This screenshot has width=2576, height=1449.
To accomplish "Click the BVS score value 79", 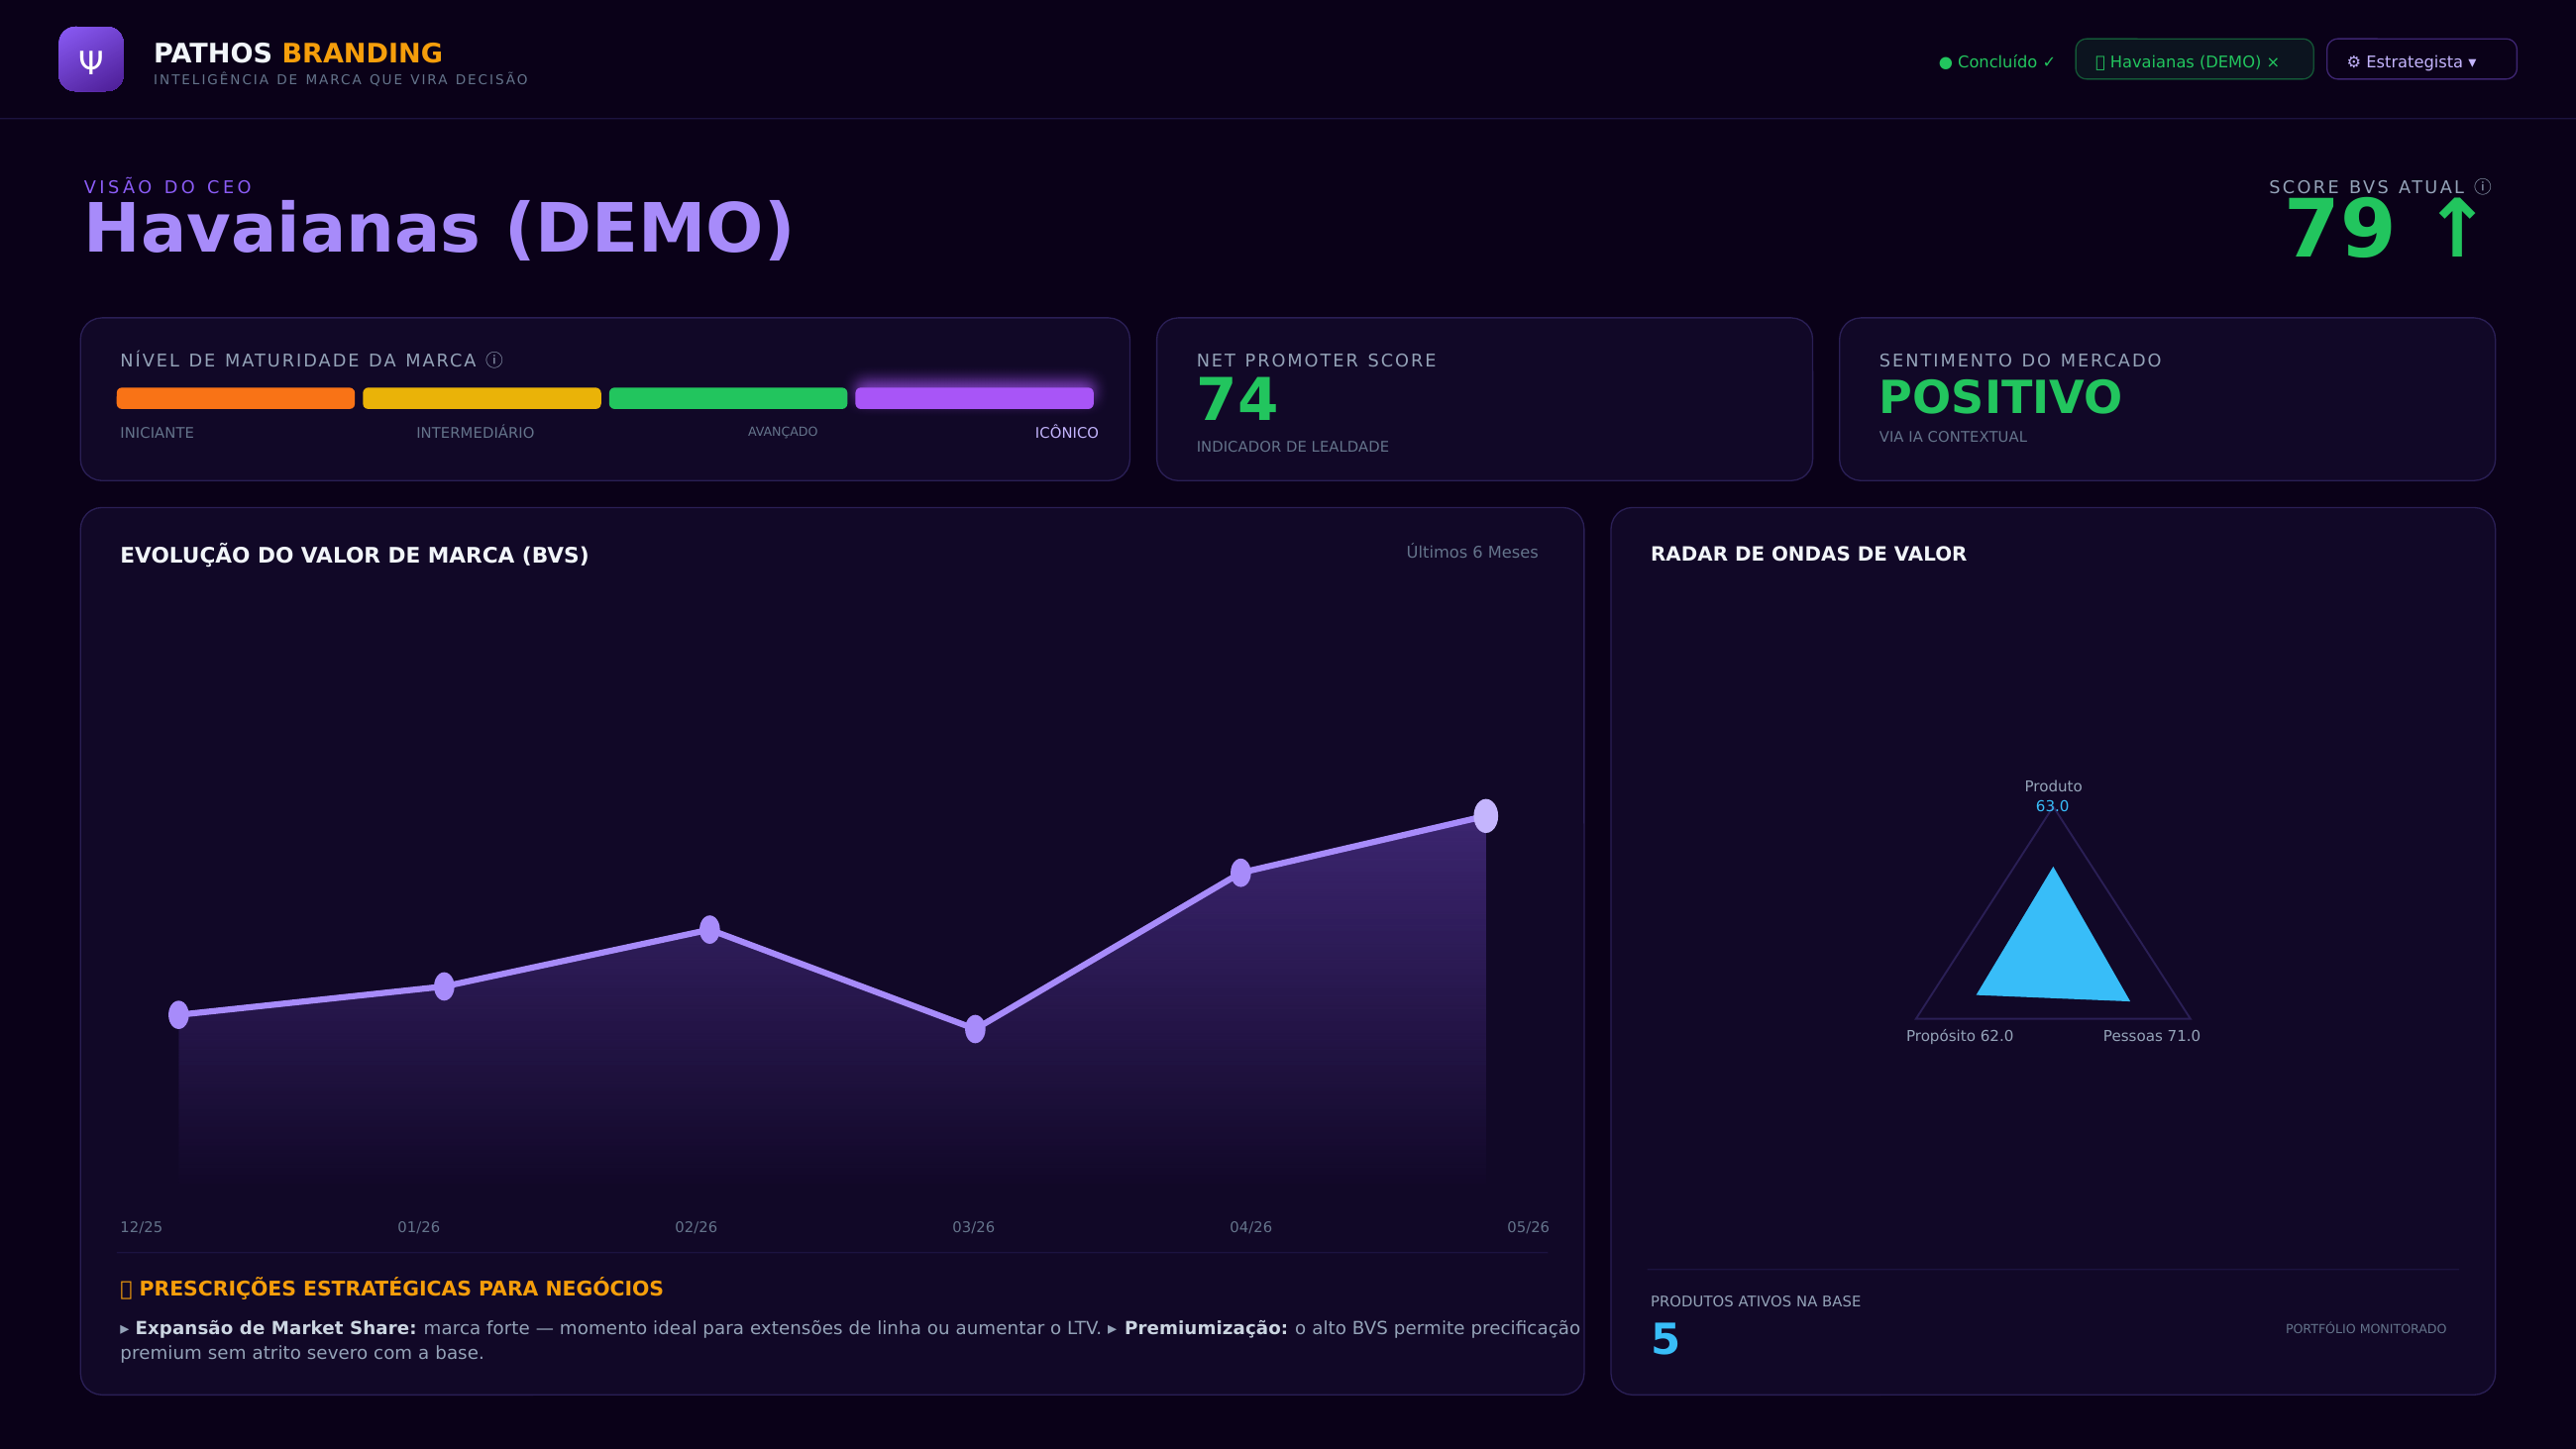I will pyautogui.click(x=2339, y=230).
